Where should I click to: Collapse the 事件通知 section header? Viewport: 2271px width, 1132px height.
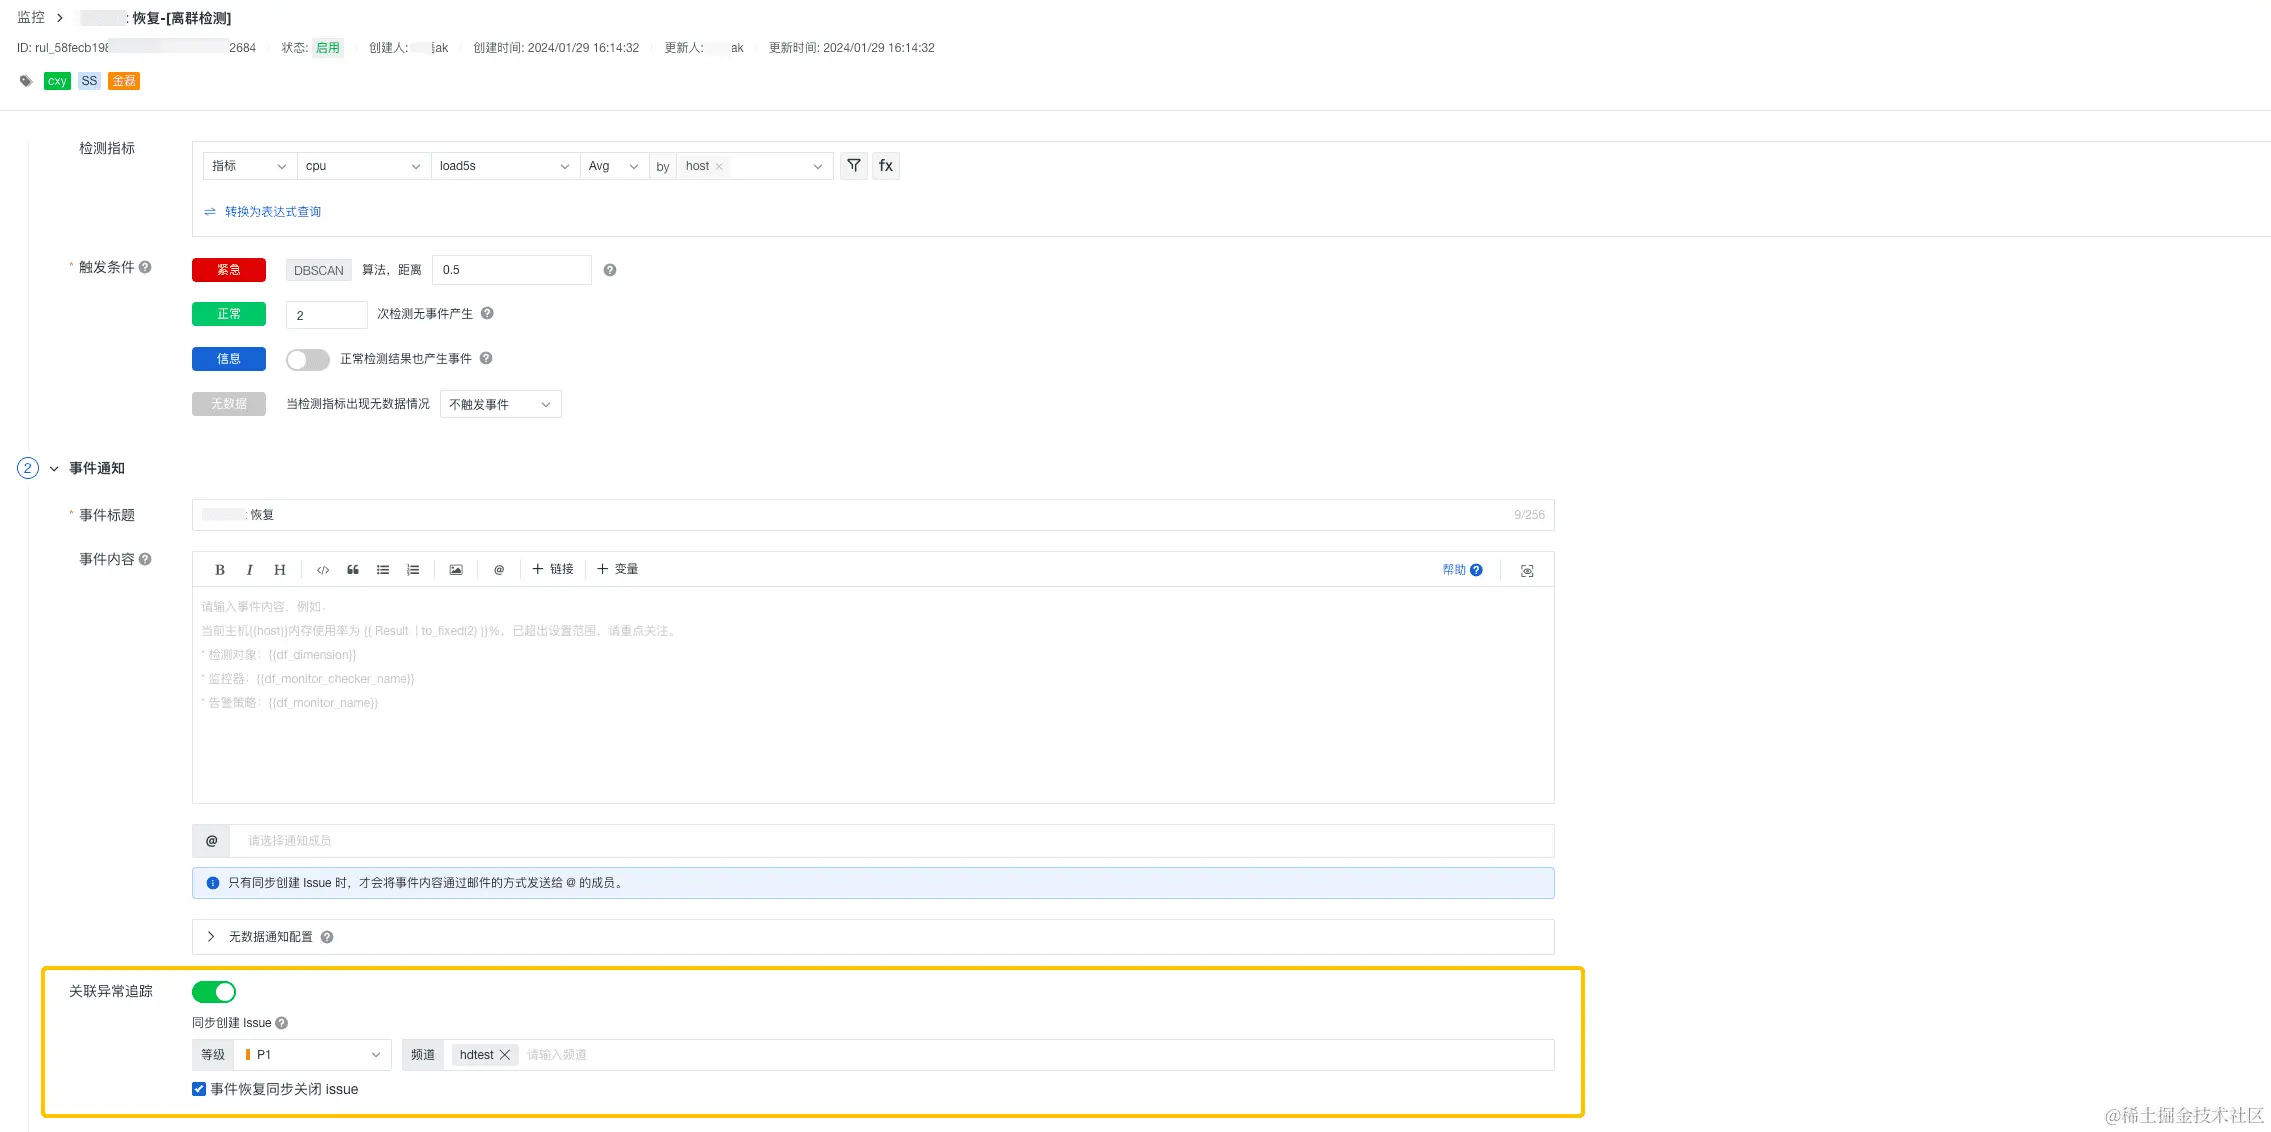point(54,468)
